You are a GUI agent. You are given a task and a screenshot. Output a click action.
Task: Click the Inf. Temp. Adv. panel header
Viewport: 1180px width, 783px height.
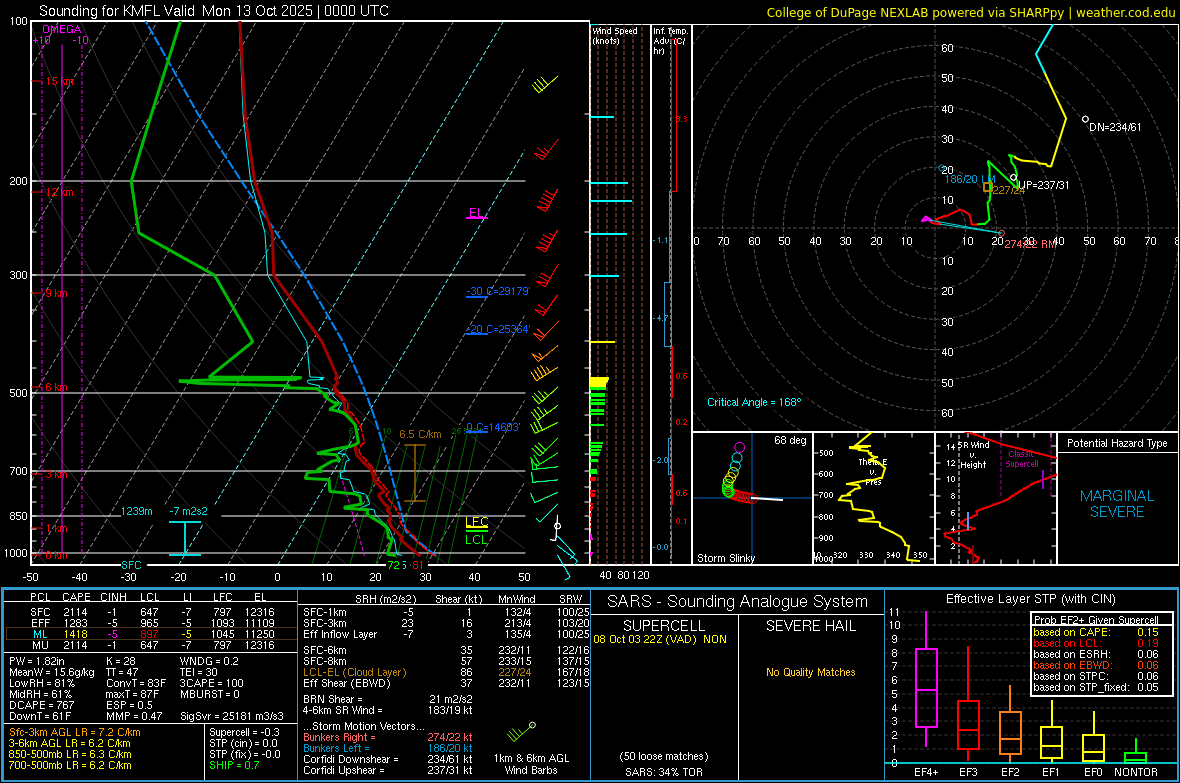(x=670, y=41)
